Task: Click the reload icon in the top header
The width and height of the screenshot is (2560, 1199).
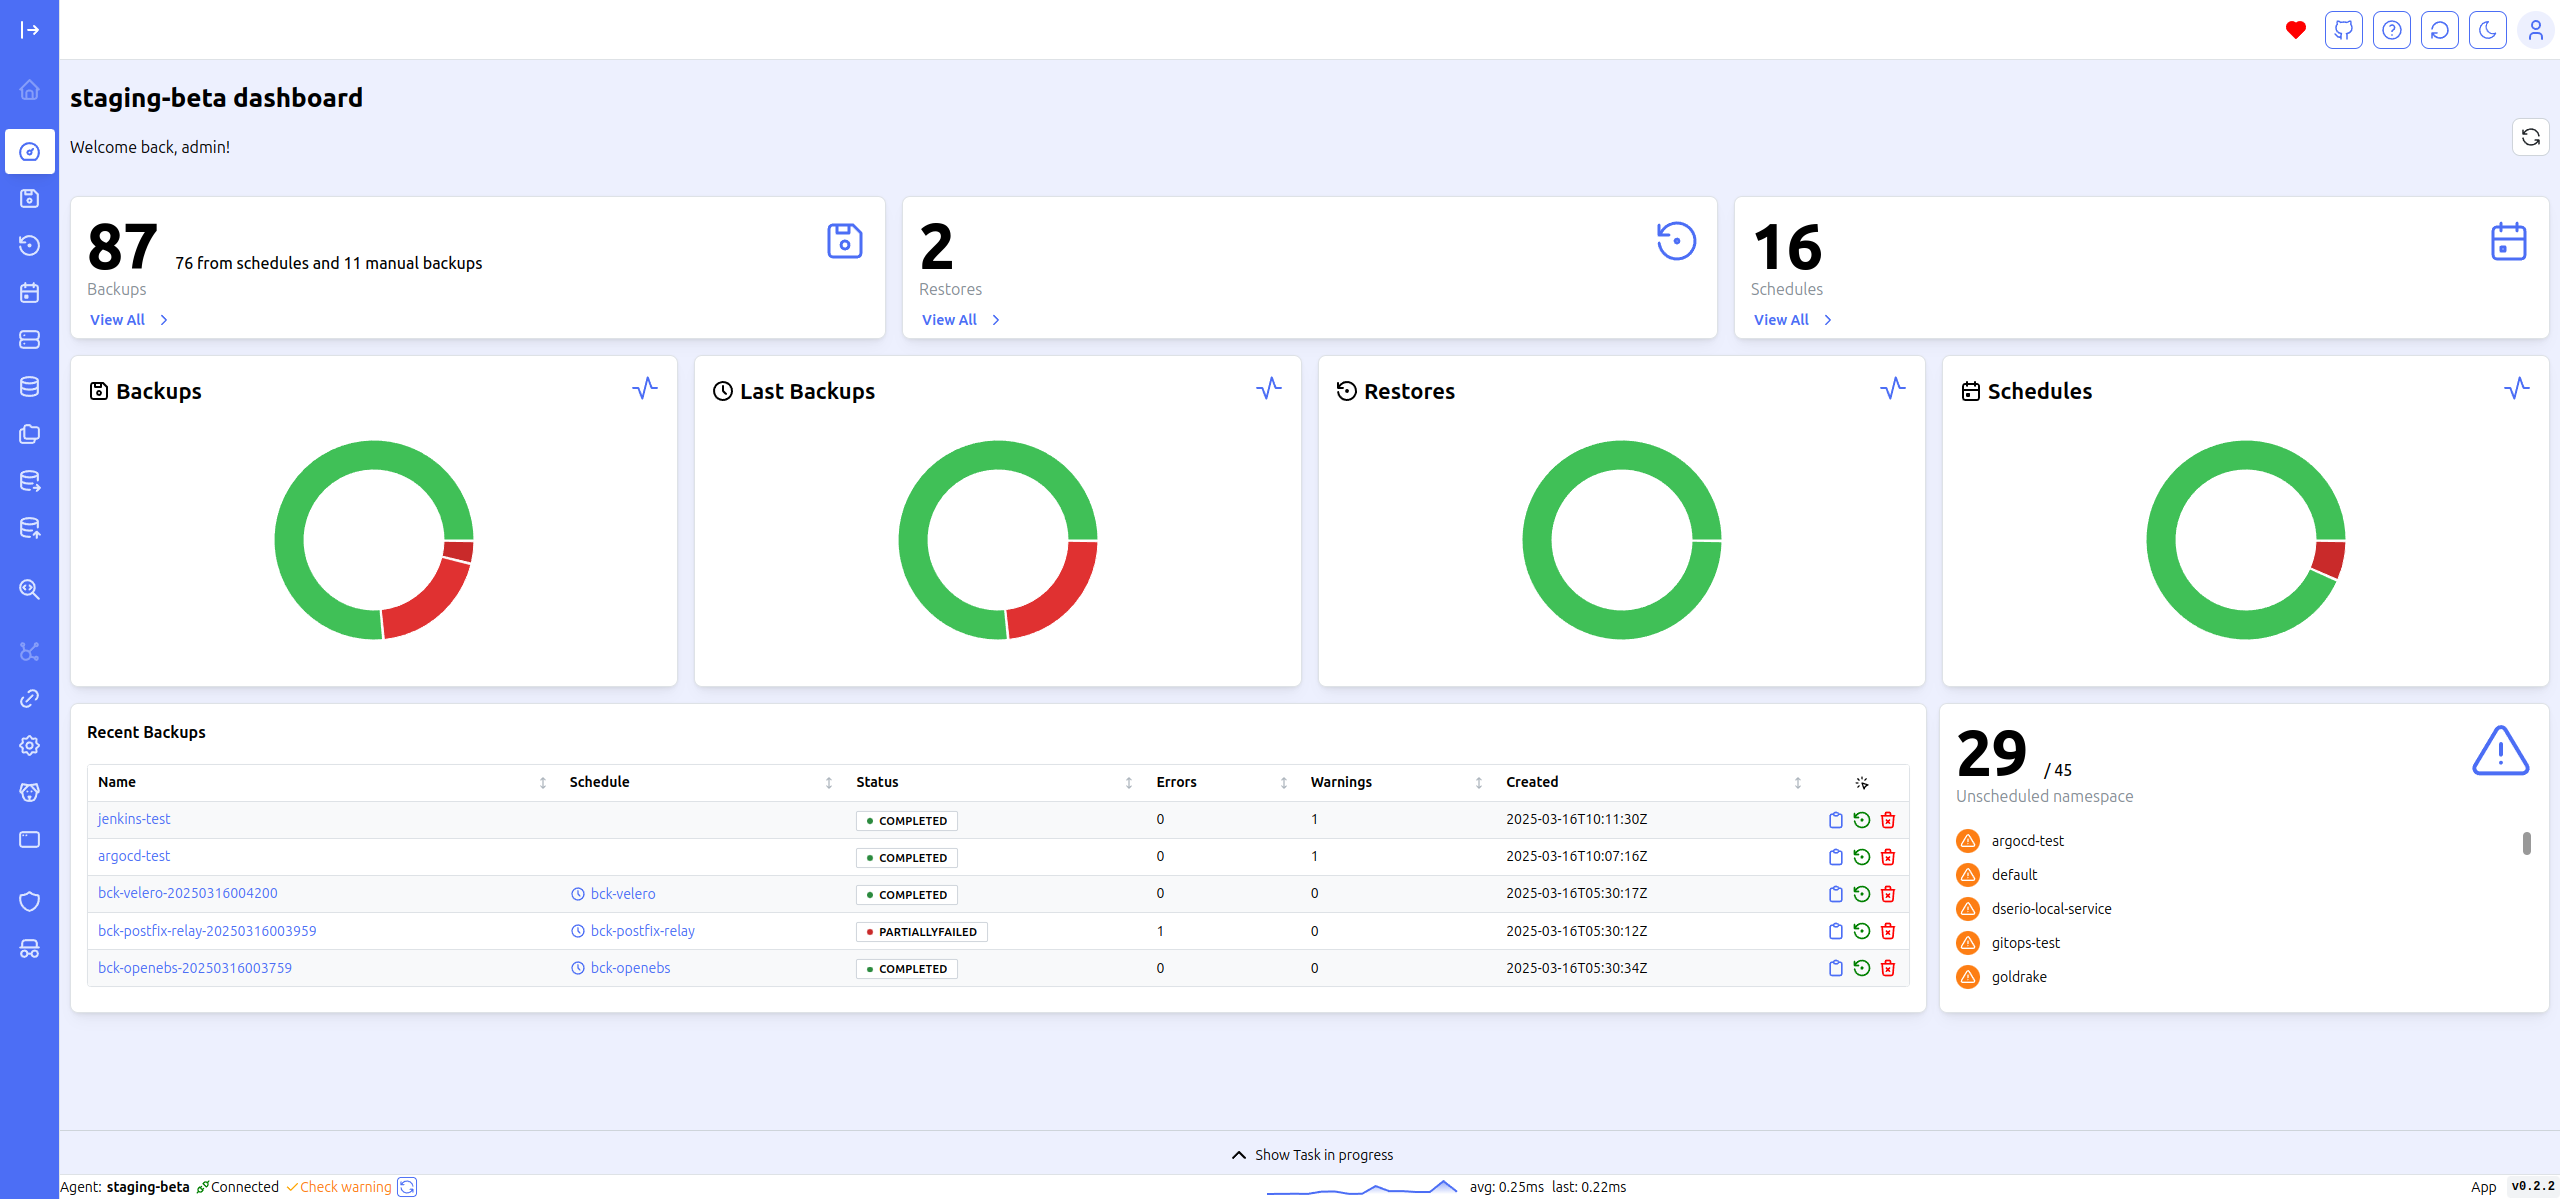Action: (x=2440, y=30)
